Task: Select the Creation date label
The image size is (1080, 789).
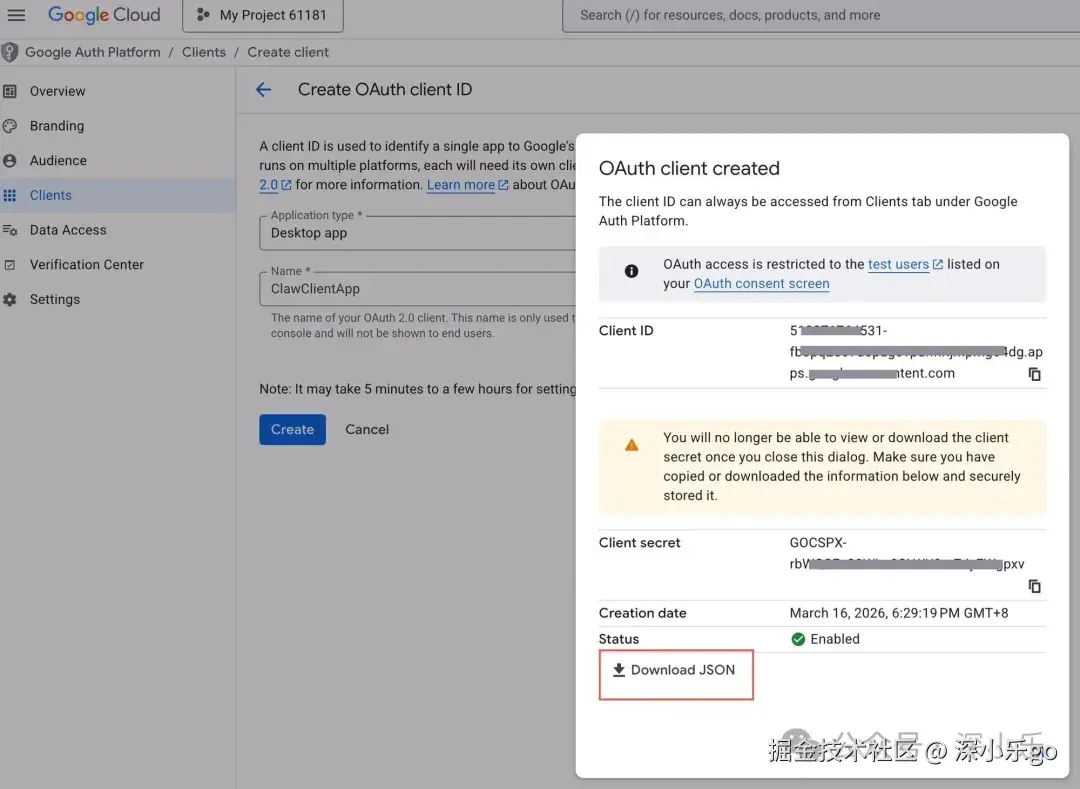Action: (x=642, y=613)
